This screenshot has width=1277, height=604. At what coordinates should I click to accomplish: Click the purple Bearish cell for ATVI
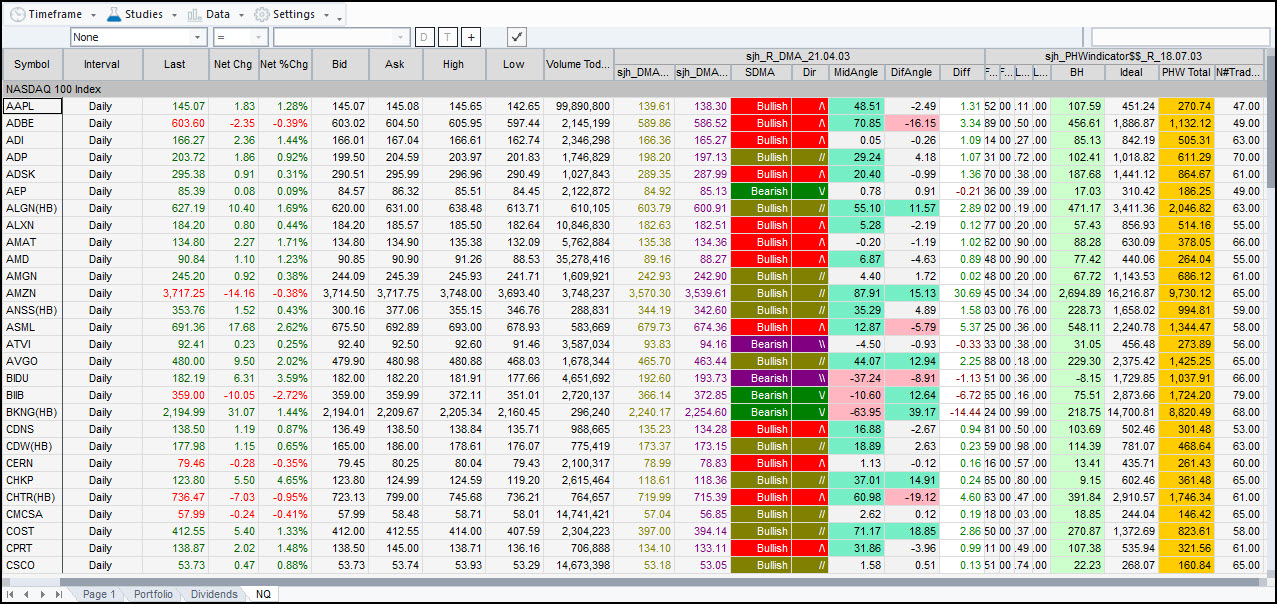(761, 344)
